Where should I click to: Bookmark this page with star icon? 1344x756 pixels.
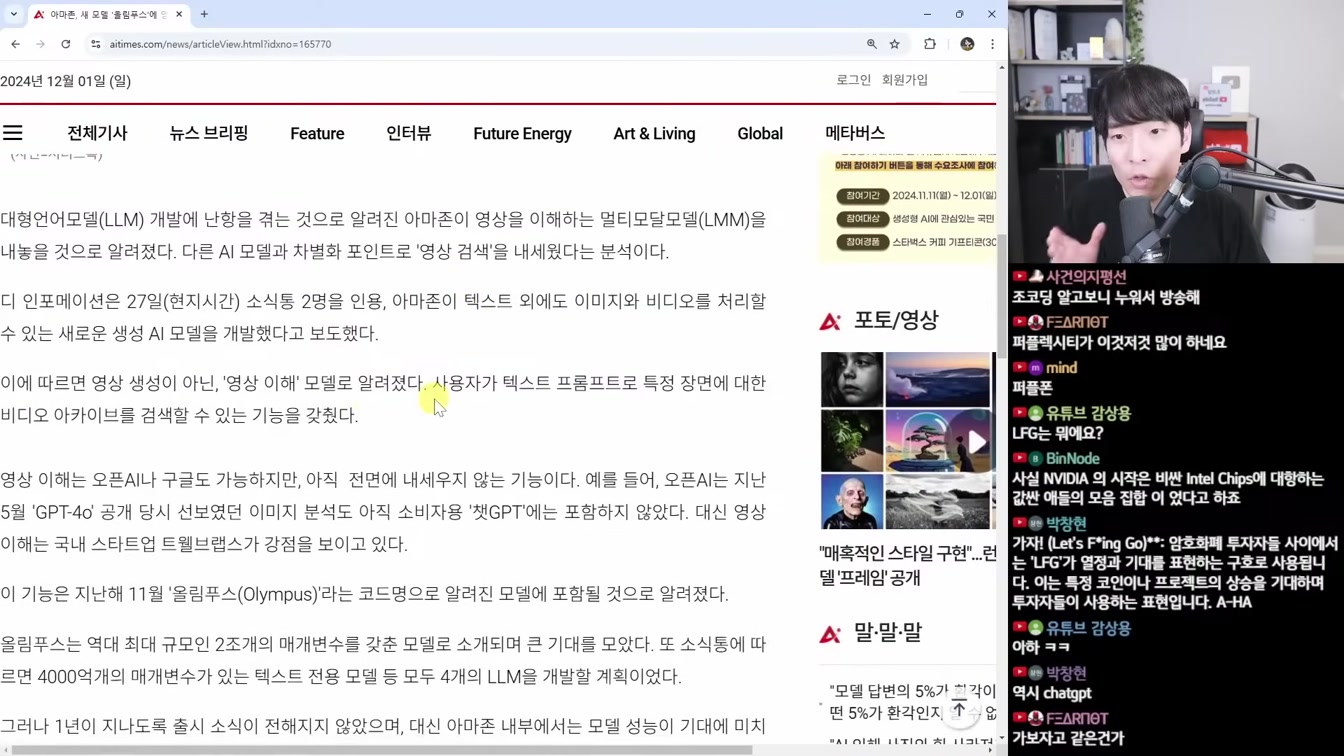point(895,44)
